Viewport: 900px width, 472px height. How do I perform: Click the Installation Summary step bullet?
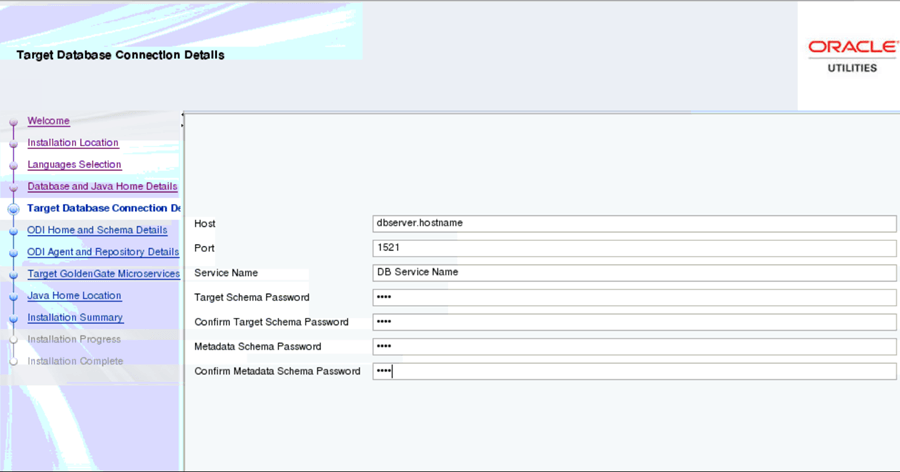pos(14,318)
